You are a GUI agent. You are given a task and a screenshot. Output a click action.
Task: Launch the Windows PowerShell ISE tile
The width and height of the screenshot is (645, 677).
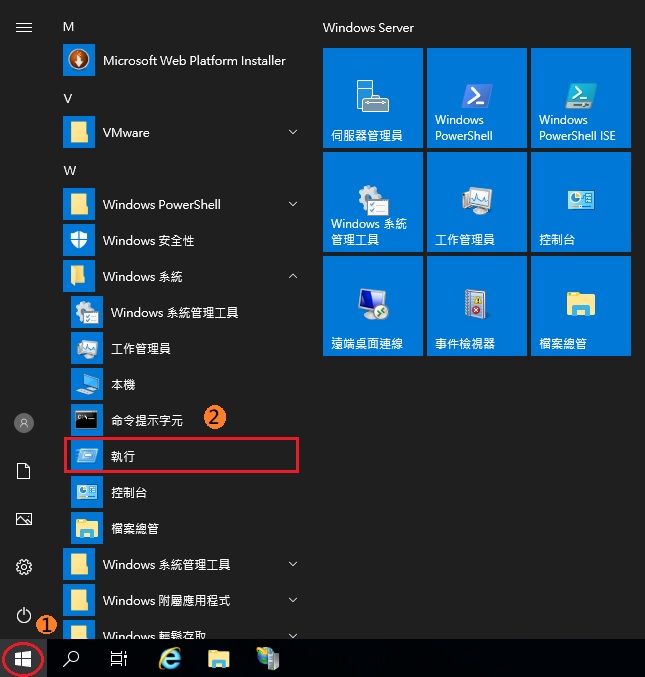pos(580,97)
